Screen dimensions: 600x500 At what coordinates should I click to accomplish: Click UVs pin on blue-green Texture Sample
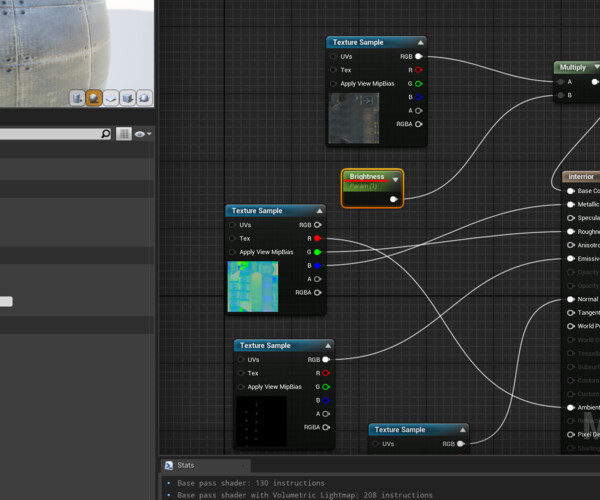pyautogui.click(x=232, y=225)
